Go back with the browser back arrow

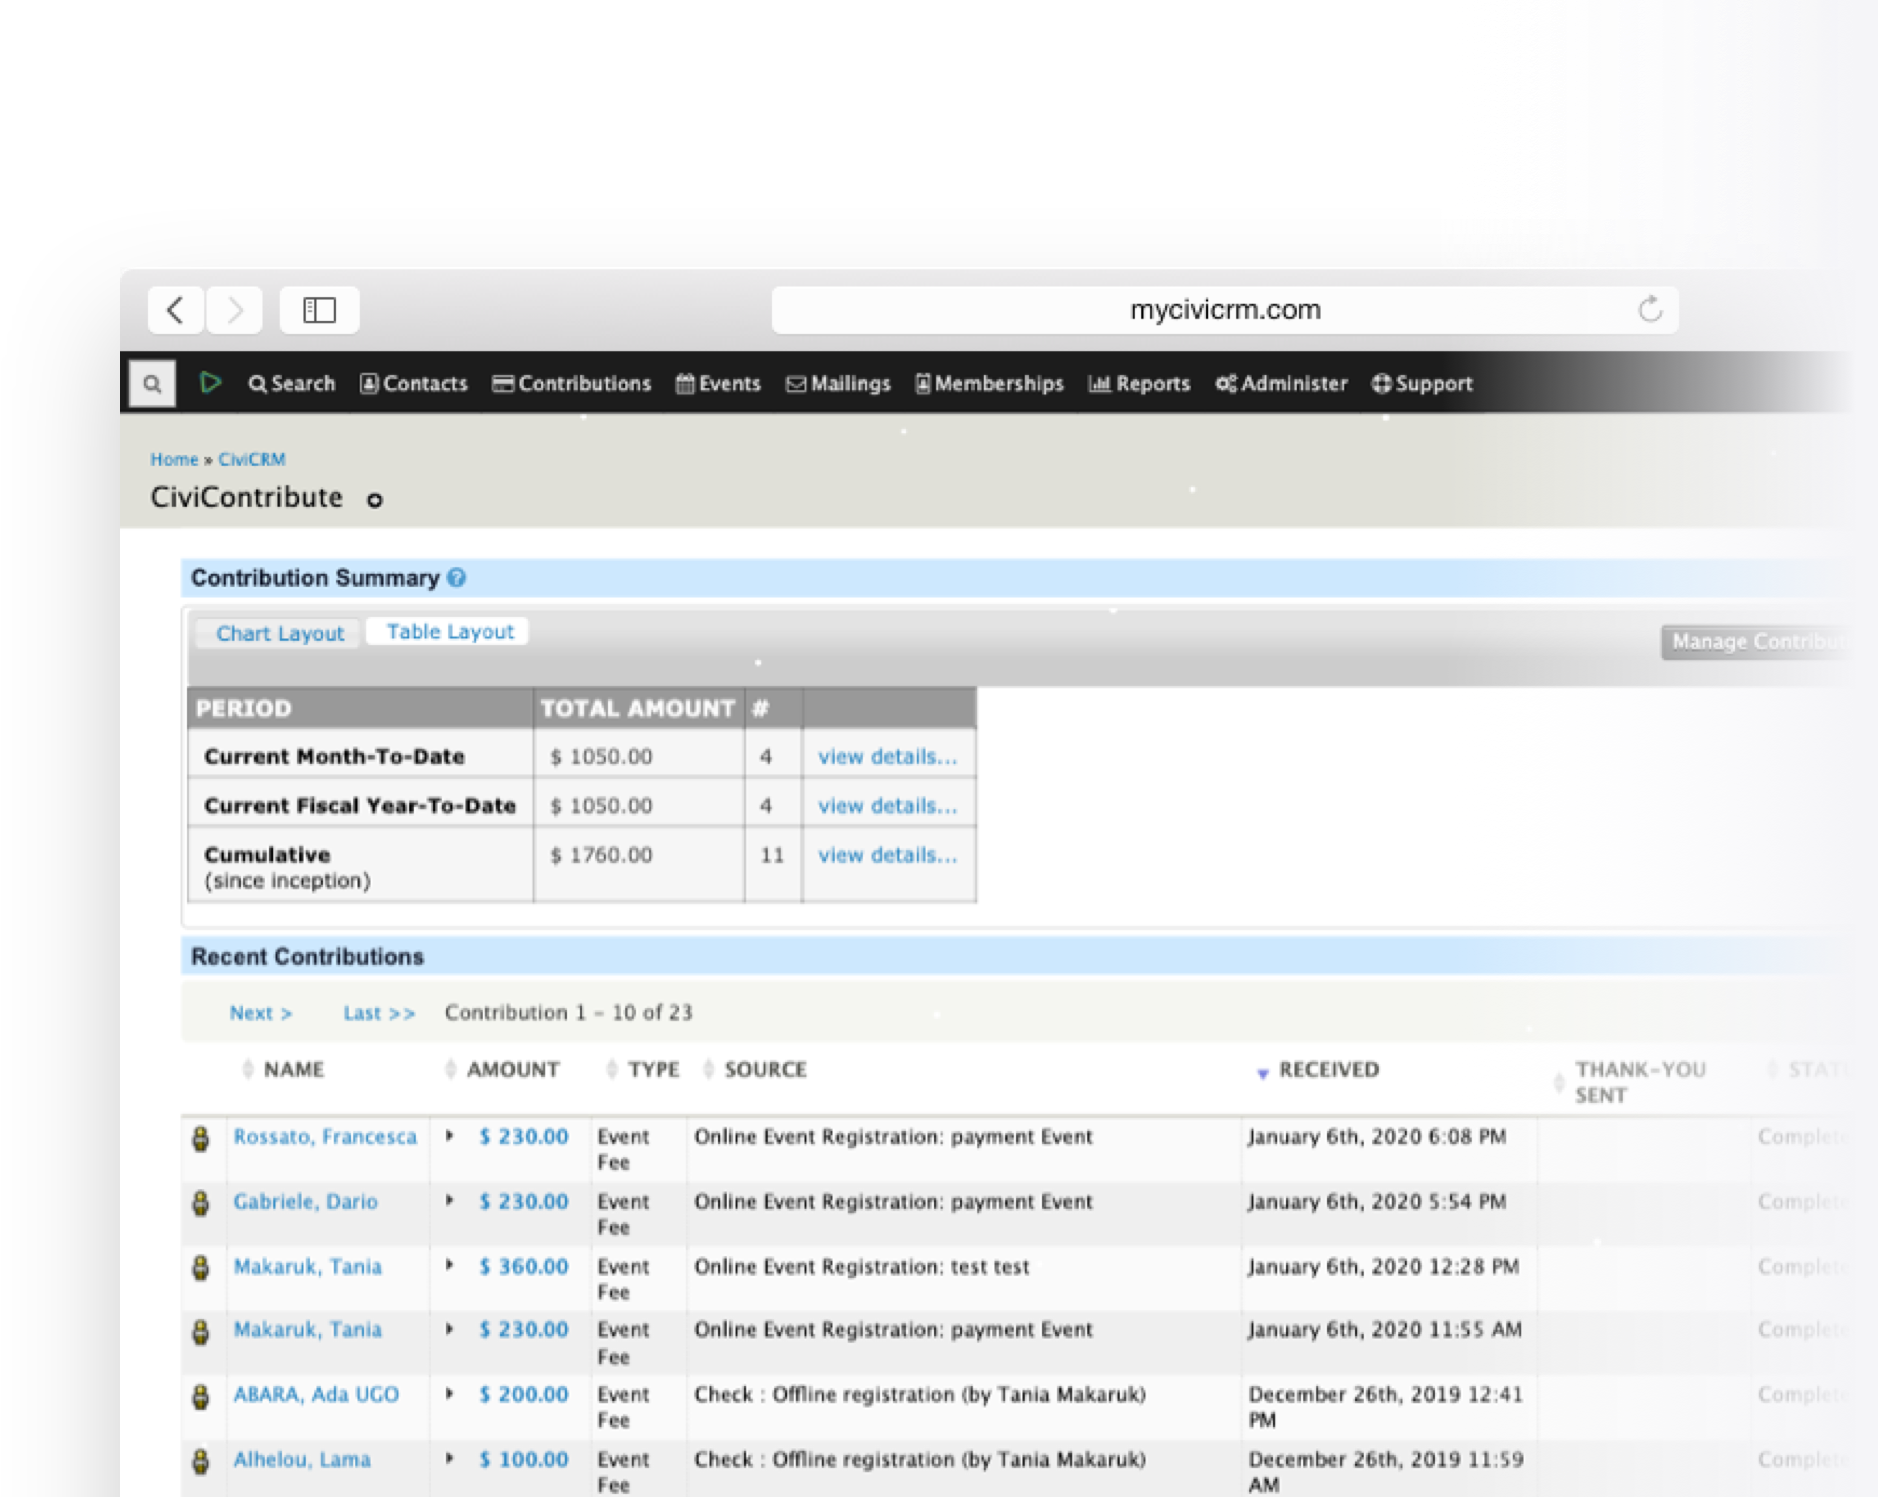click(x=176, y=310)
